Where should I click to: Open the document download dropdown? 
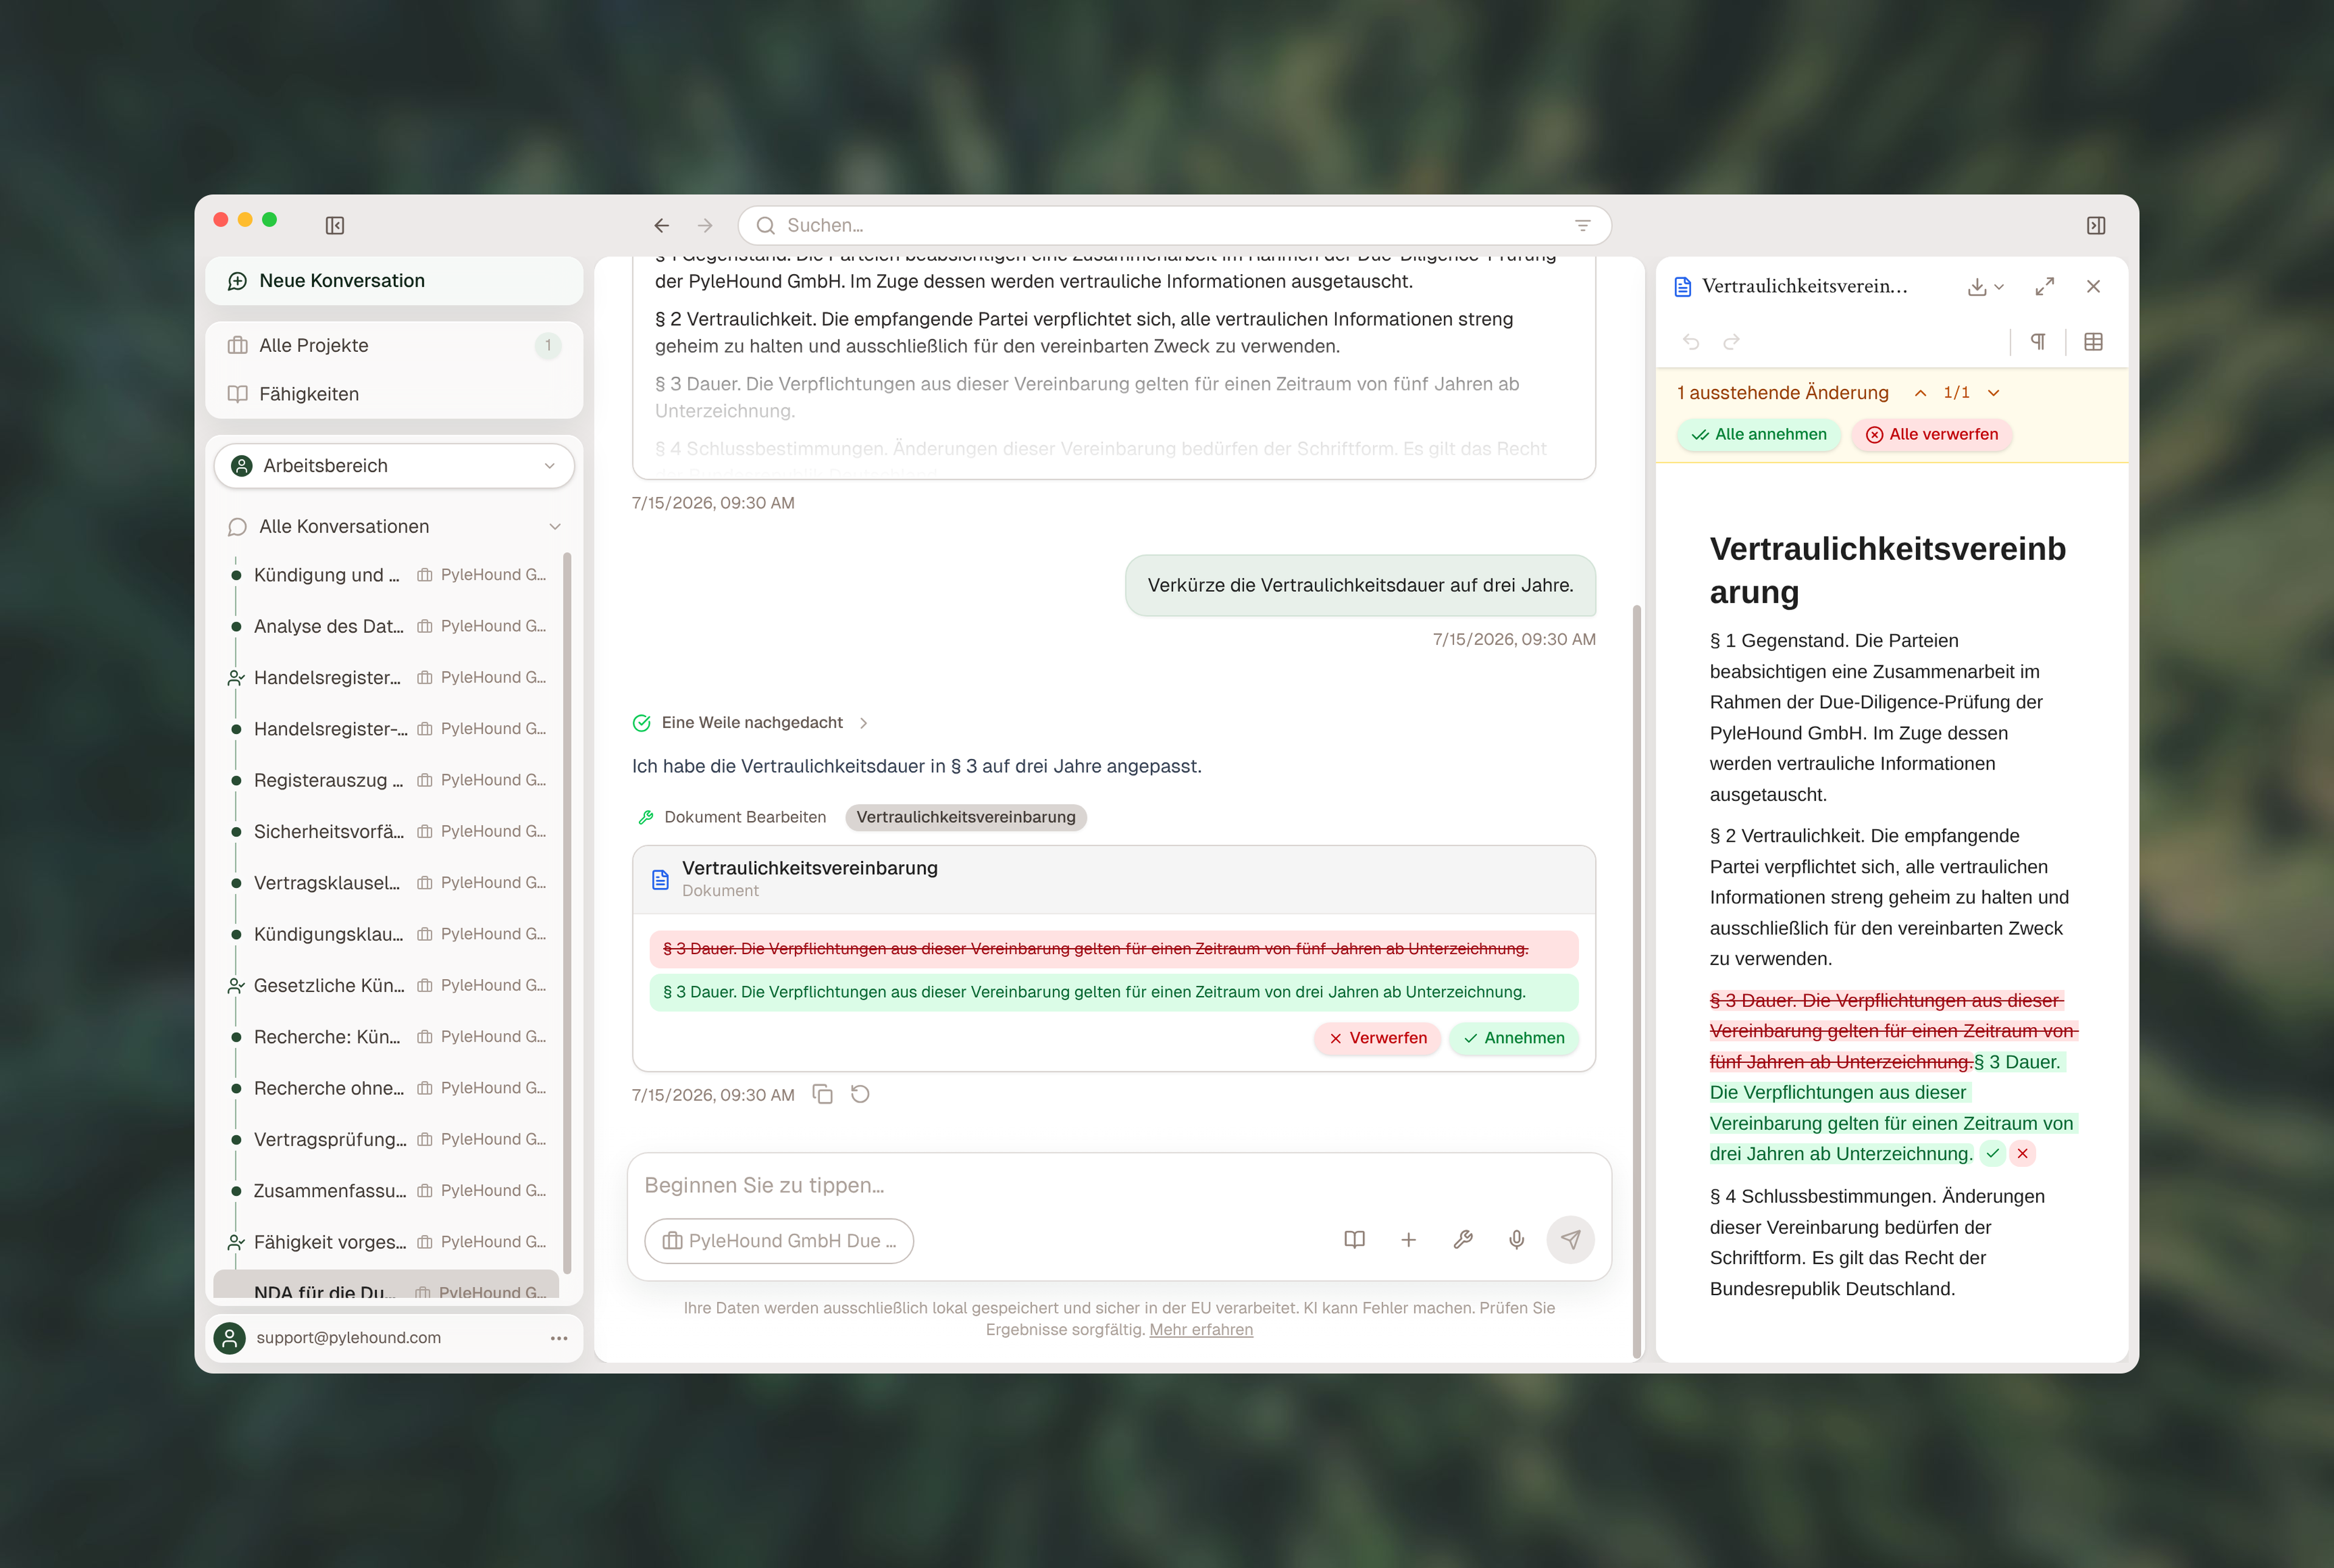(1985, 287)
